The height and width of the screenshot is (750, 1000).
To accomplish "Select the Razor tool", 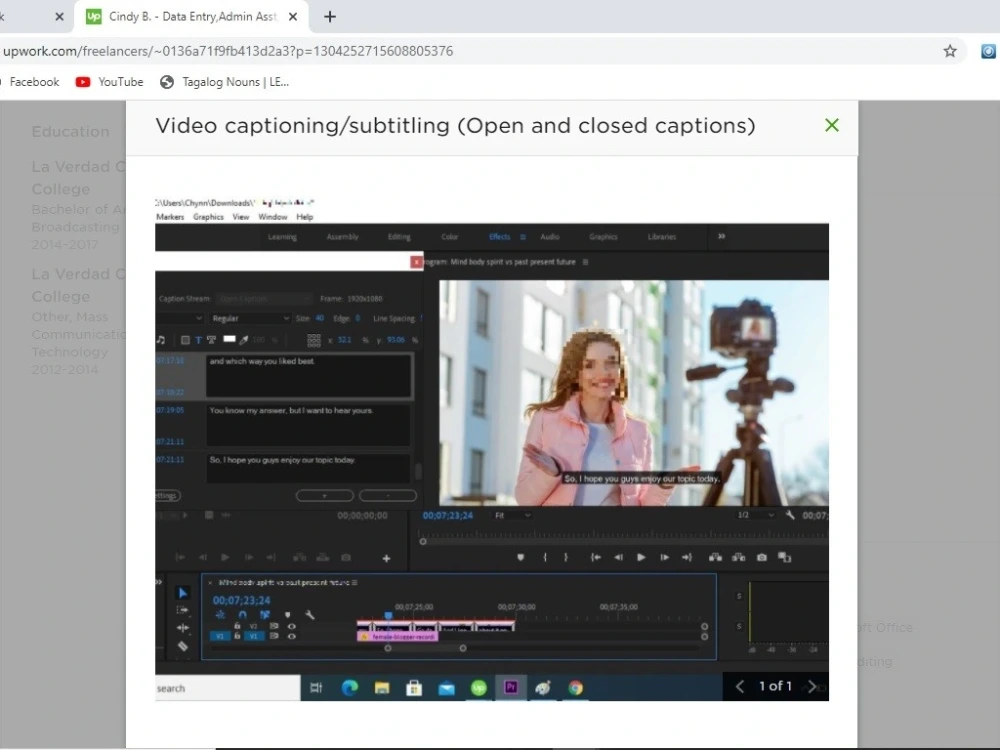I will coord(182,646).
